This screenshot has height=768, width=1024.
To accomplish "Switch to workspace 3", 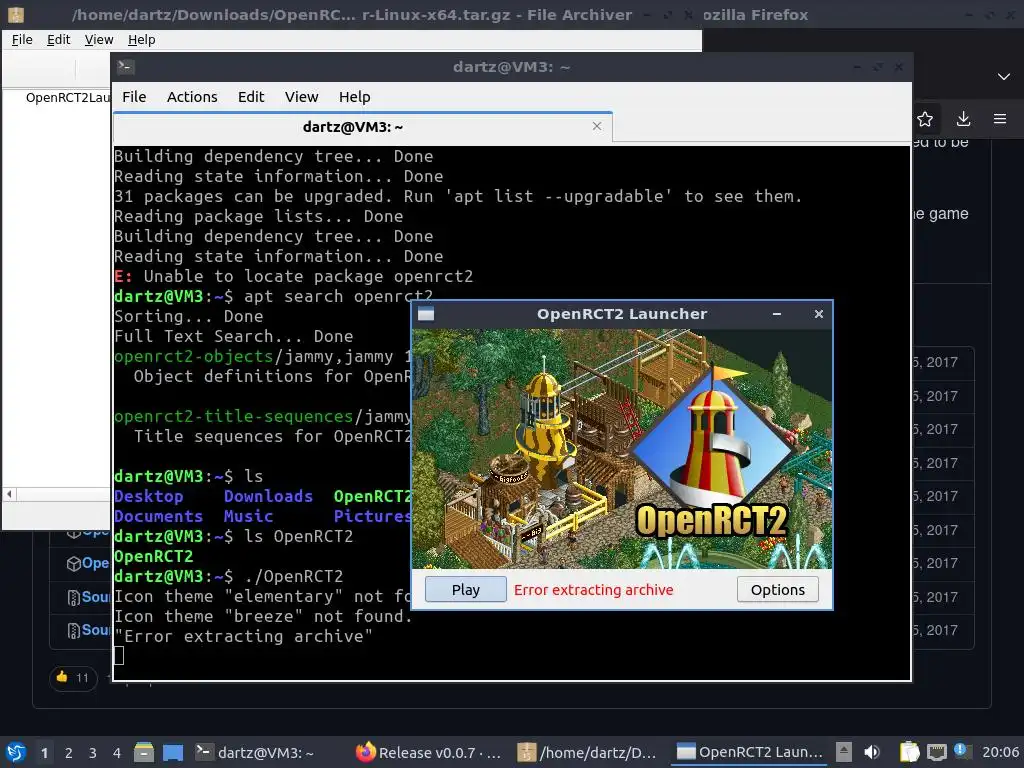I will 93,753.
